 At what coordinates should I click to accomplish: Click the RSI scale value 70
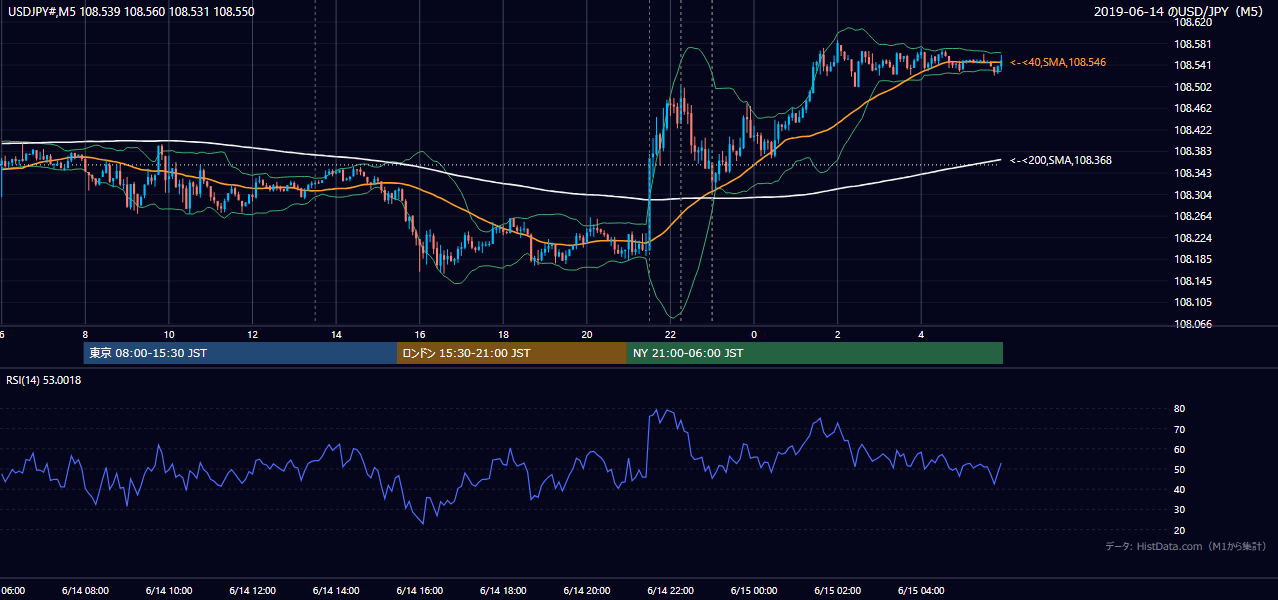click(x=1179, y=429)
